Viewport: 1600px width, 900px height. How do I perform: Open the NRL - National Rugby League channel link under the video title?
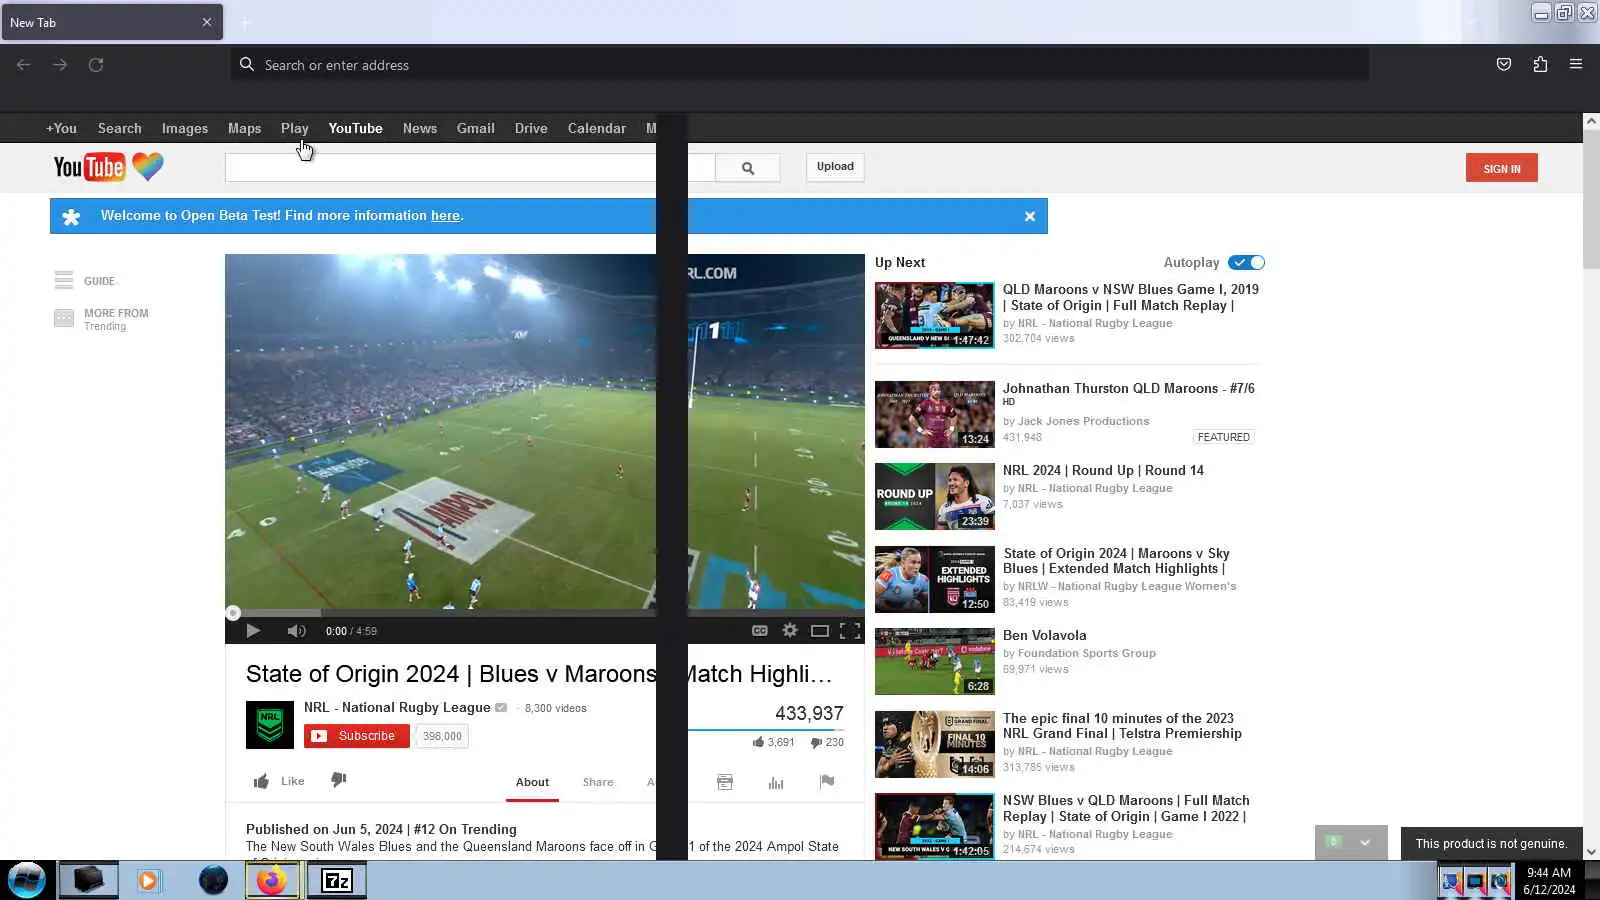pos(397,707)
